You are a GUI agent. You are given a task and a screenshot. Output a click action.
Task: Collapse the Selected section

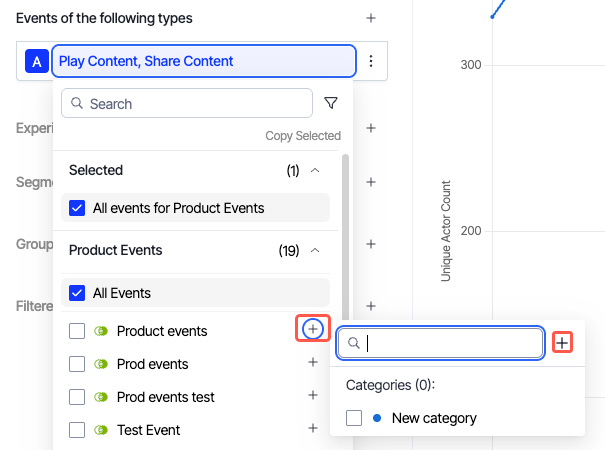(x=315, y=171)
